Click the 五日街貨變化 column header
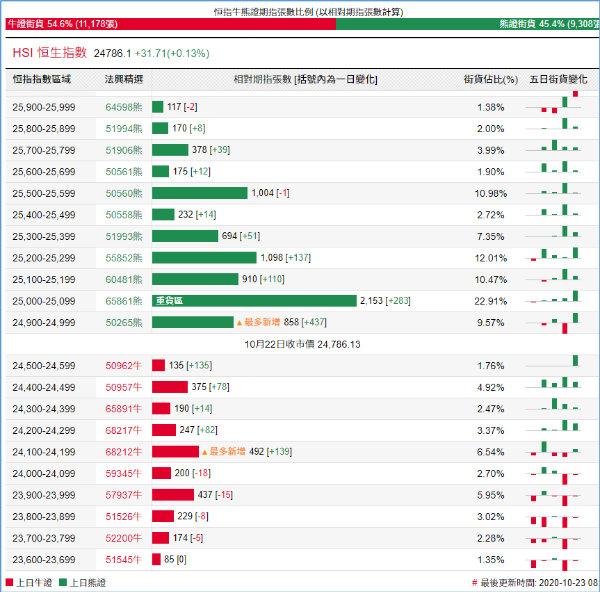This screenshot has width=600, height=592. coord(558,79)
